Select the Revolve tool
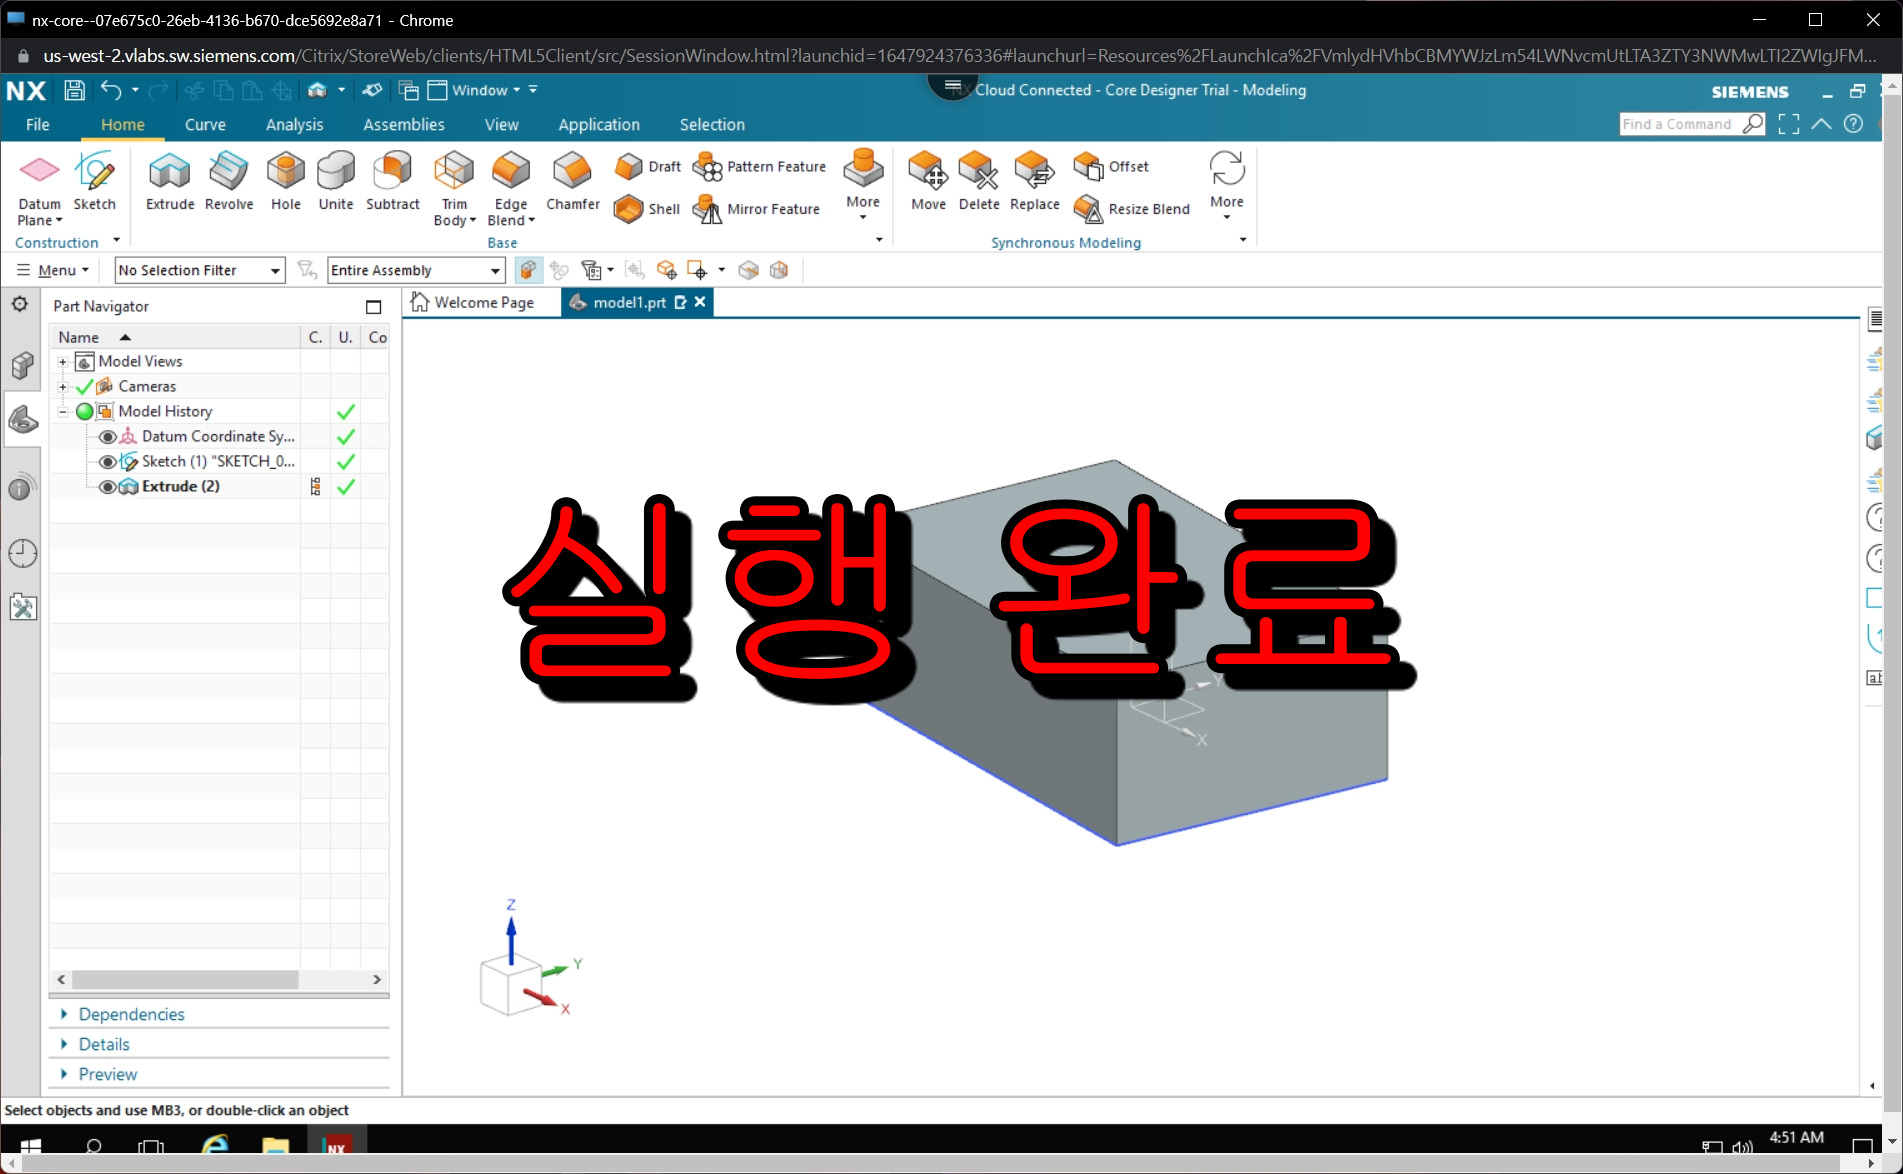1903x1174 pixels. point(228,182)
